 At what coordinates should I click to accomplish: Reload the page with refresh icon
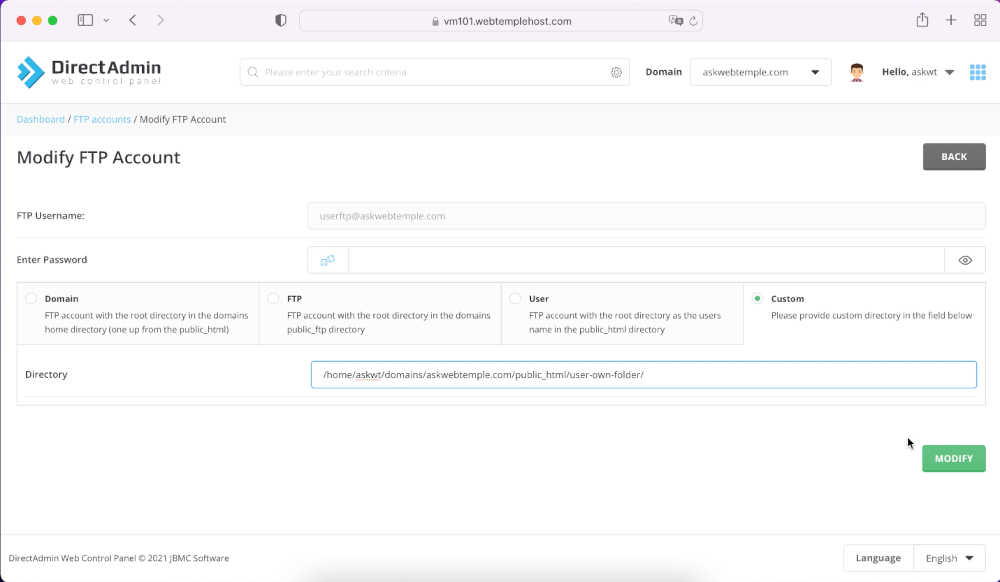click(693, 21)
